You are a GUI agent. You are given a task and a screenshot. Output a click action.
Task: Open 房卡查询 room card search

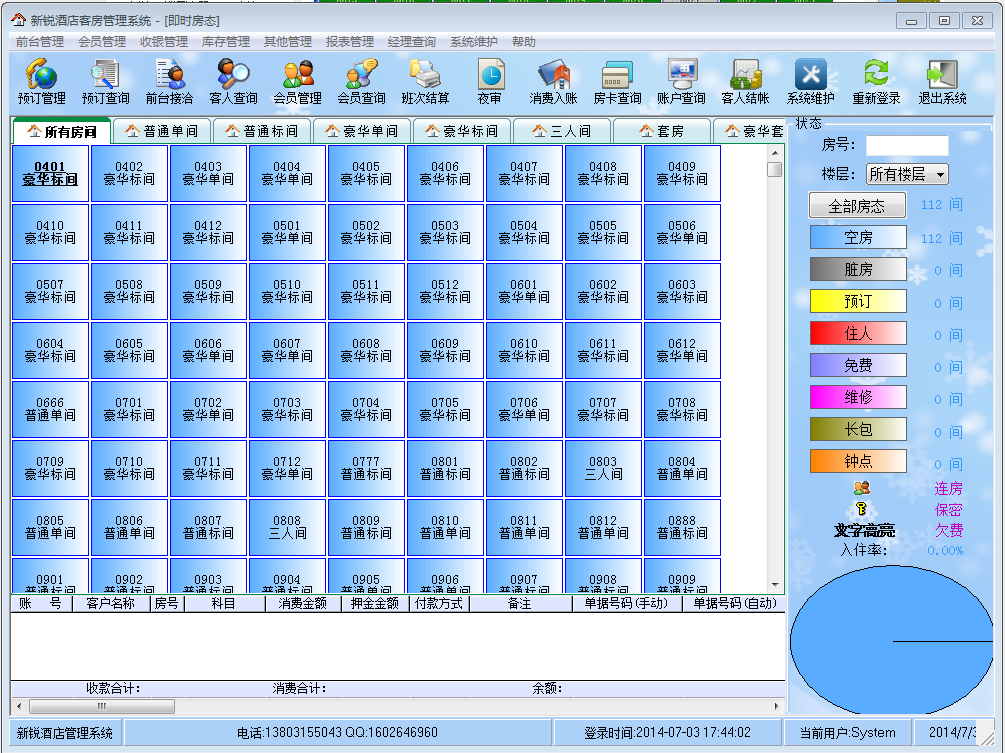click(x=617, y=81)
